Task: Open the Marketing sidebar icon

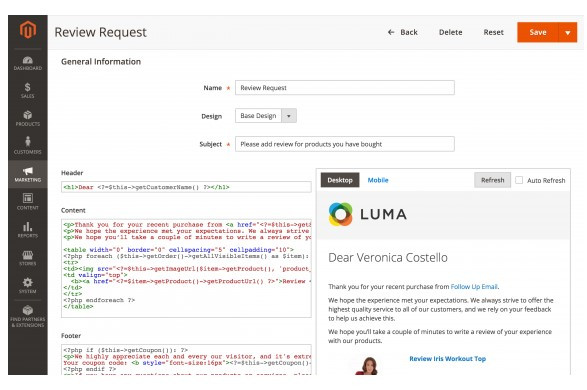Action: coord(28,174)
